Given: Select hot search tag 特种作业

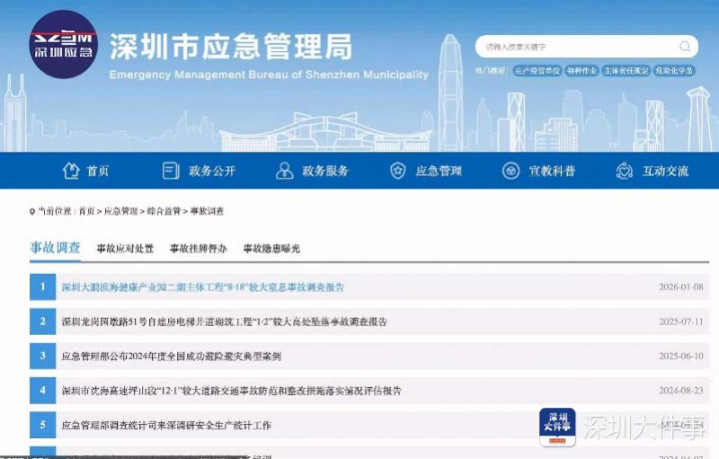Looking at the screenshot, I should click(x=581, y=71).
